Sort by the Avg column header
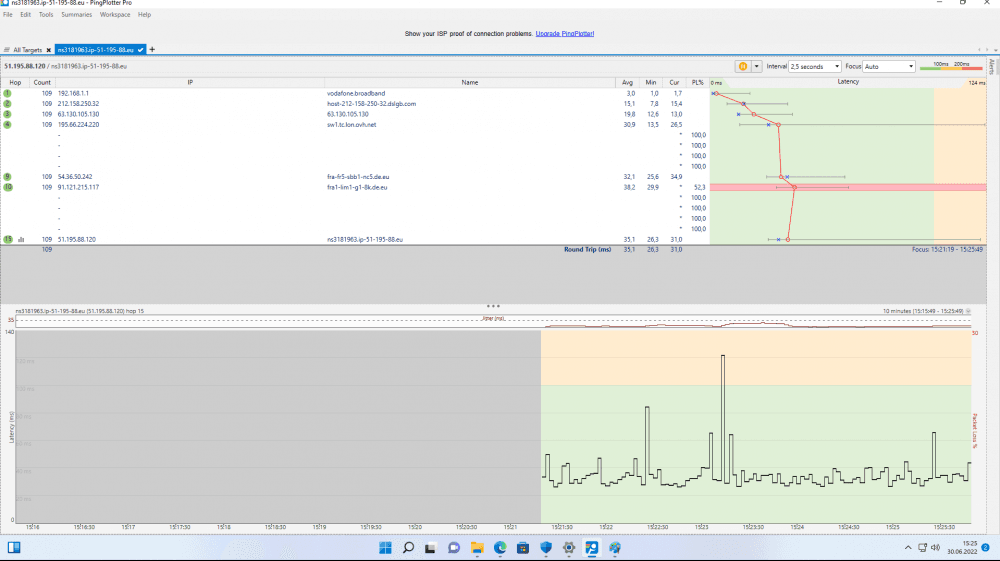The image size is (1000, 561). (628, 82)
